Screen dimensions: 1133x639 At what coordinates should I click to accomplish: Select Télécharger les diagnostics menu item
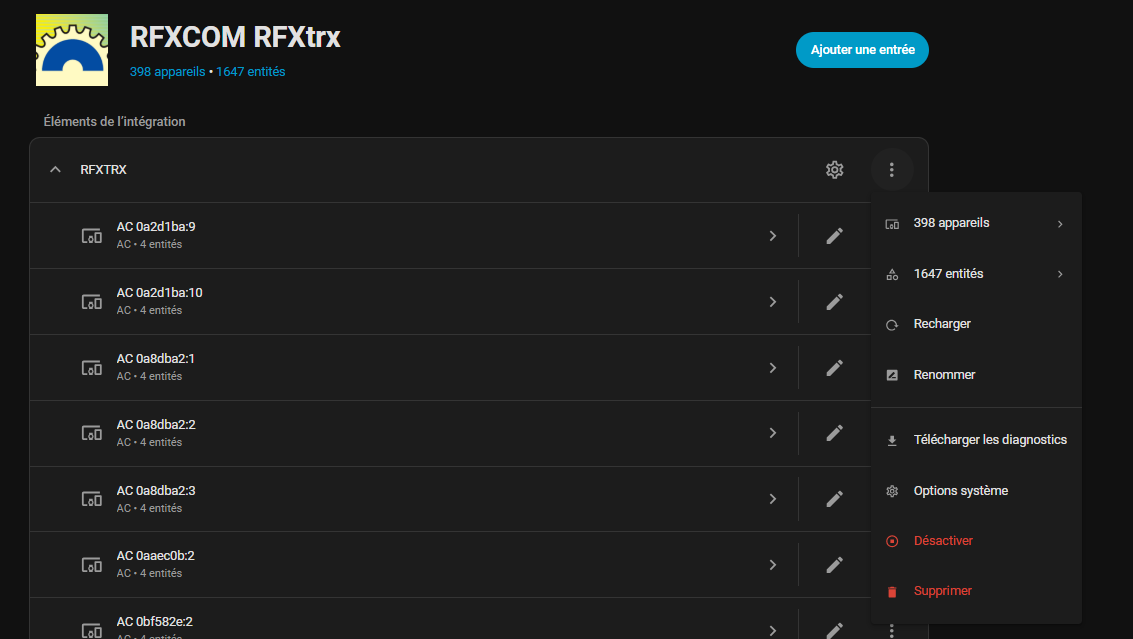pyautogui.click(x=989, y=440)
